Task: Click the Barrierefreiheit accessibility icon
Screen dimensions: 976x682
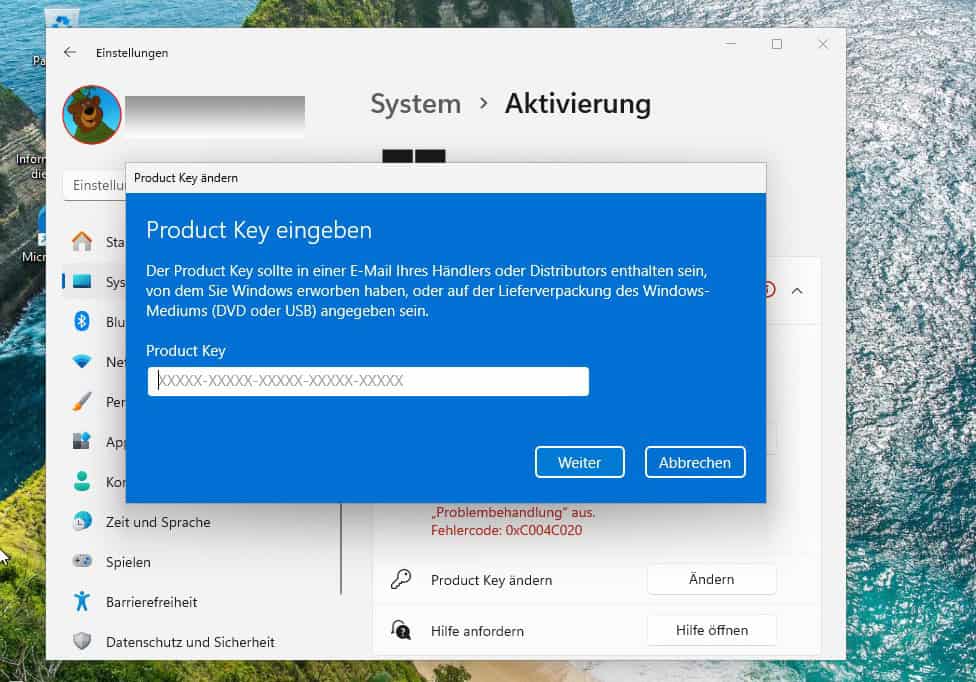Action: point(83,602)
